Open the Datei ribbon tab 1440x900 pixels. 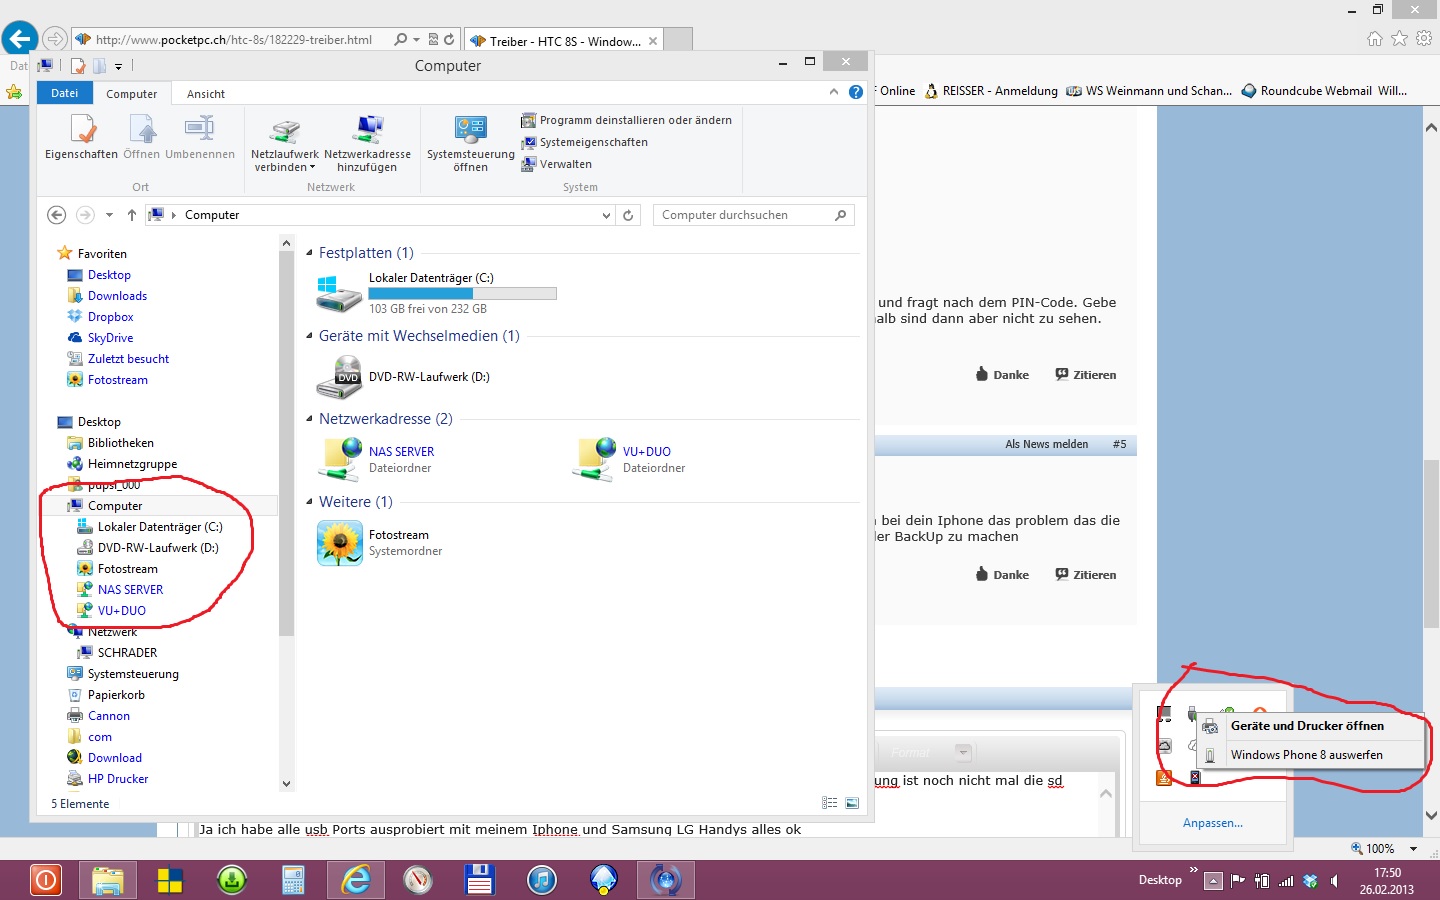point(65,93)
